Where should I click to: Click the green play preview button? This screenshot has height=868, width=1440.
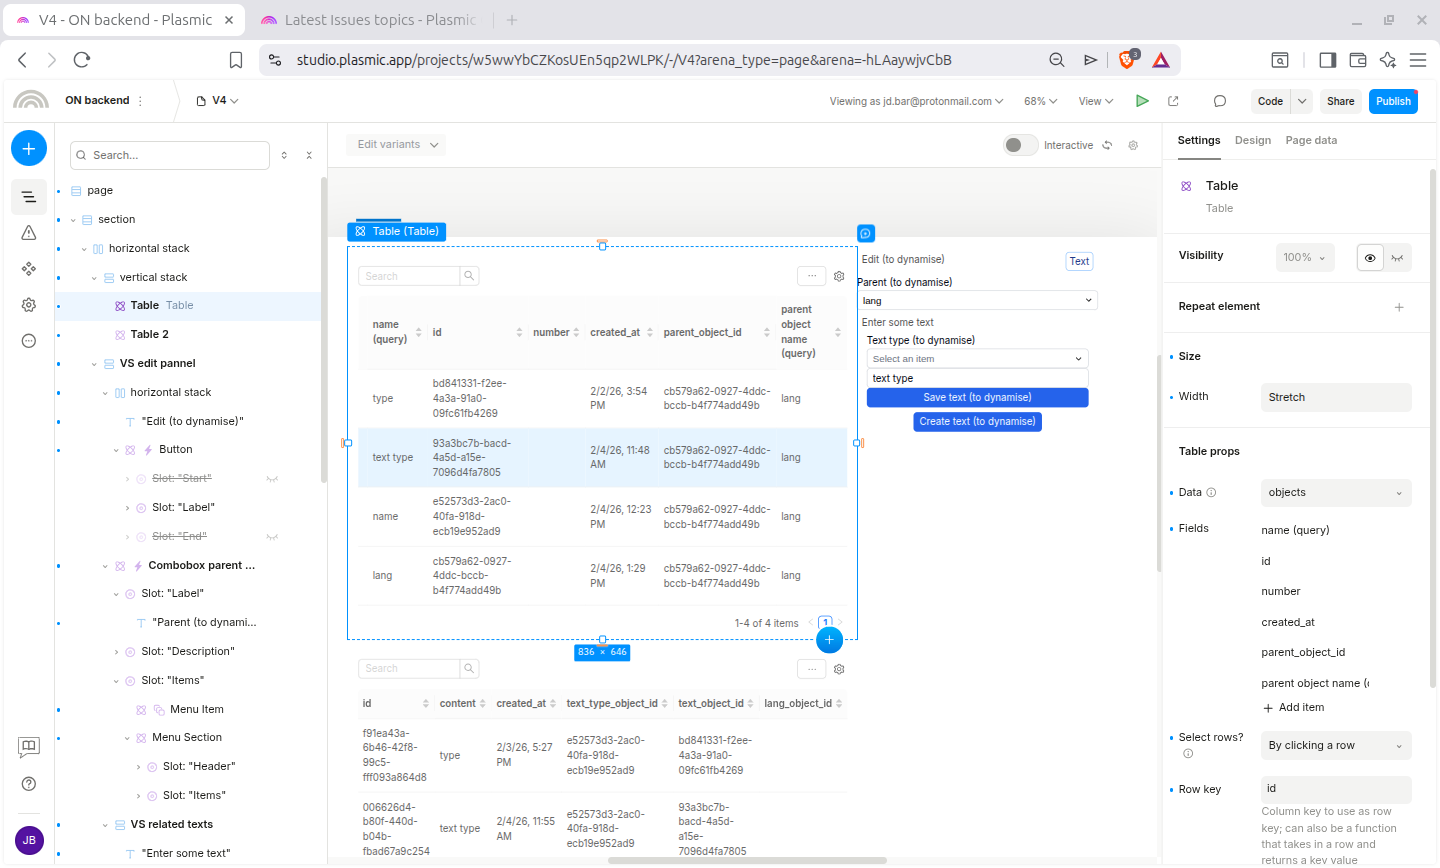tap(1142, 101)
